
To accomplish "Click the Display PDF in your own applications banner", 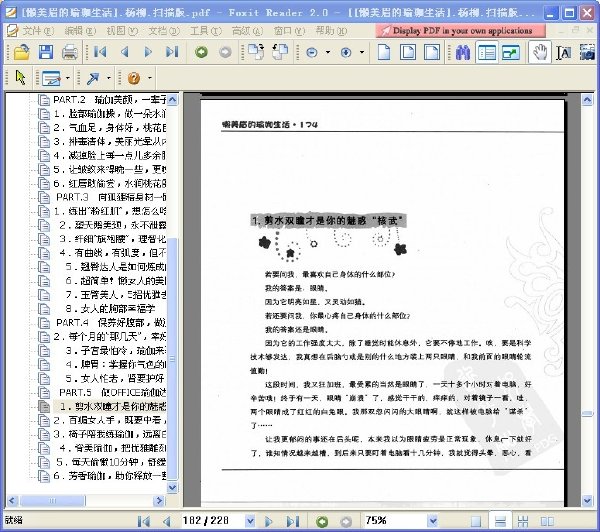I will tap(460, 31).
